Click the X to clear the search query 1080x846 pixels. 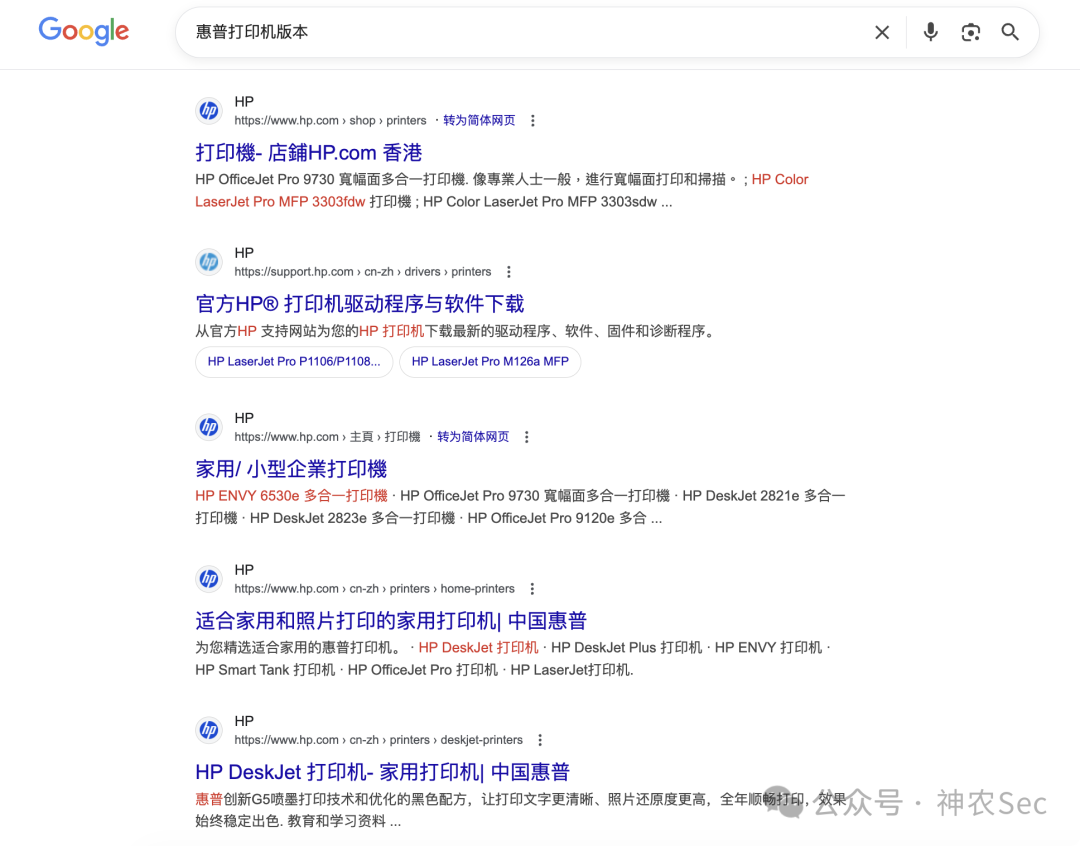881,32
